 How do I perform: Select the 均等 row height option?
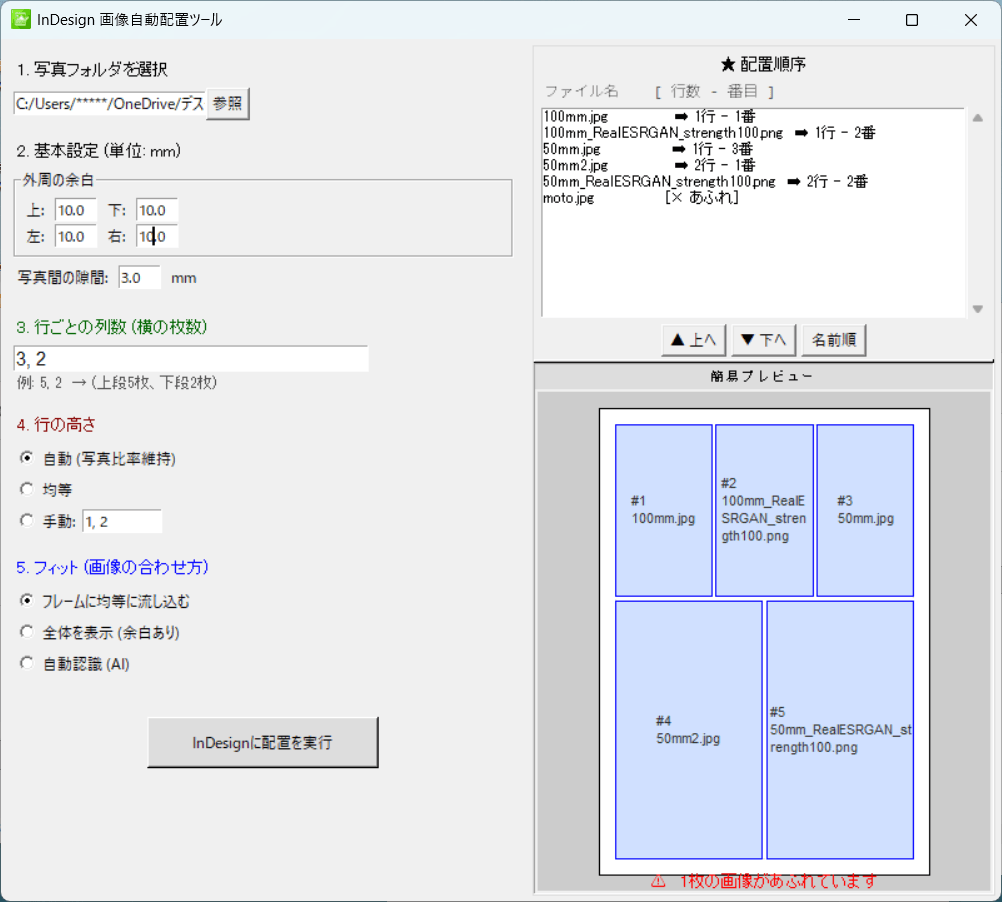(27, 490)
